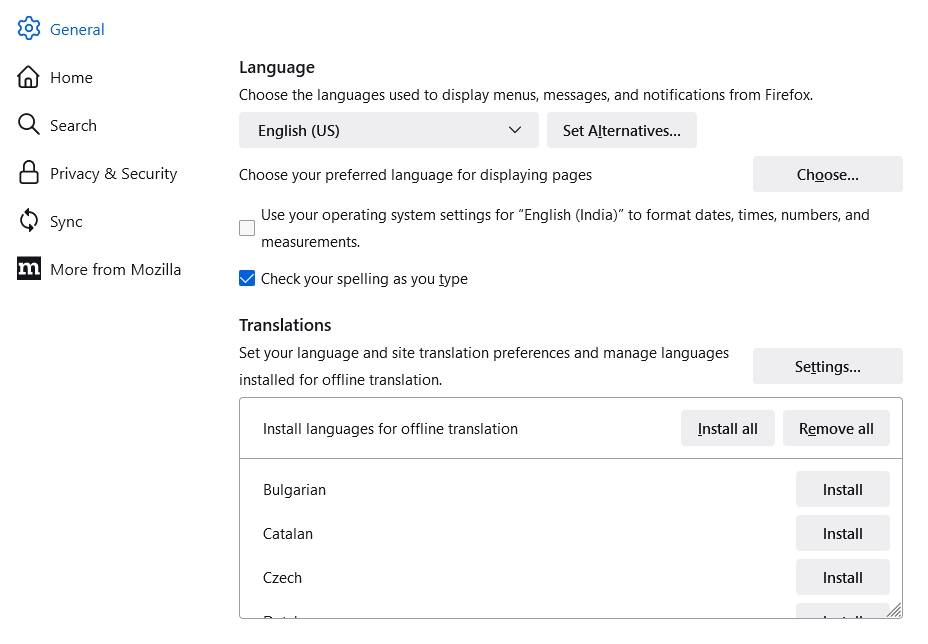Click the Home house icon
This screenshot has height=644, width=928.
(28, 77)
